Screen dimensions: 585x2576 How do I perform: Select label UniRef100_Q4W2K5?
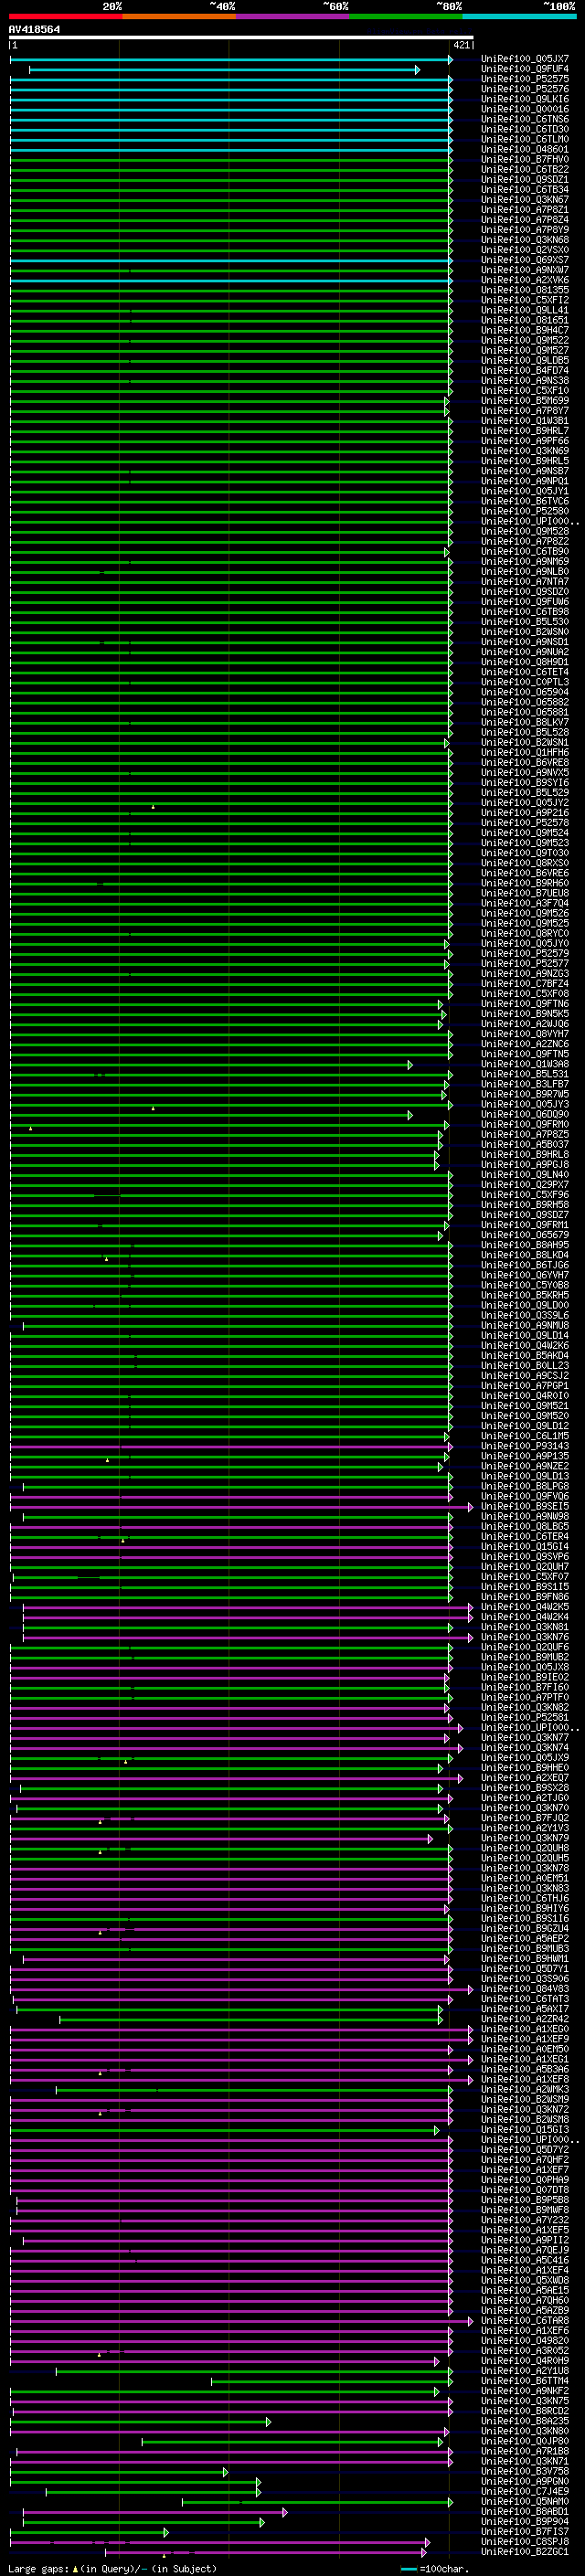(525, 1607)
